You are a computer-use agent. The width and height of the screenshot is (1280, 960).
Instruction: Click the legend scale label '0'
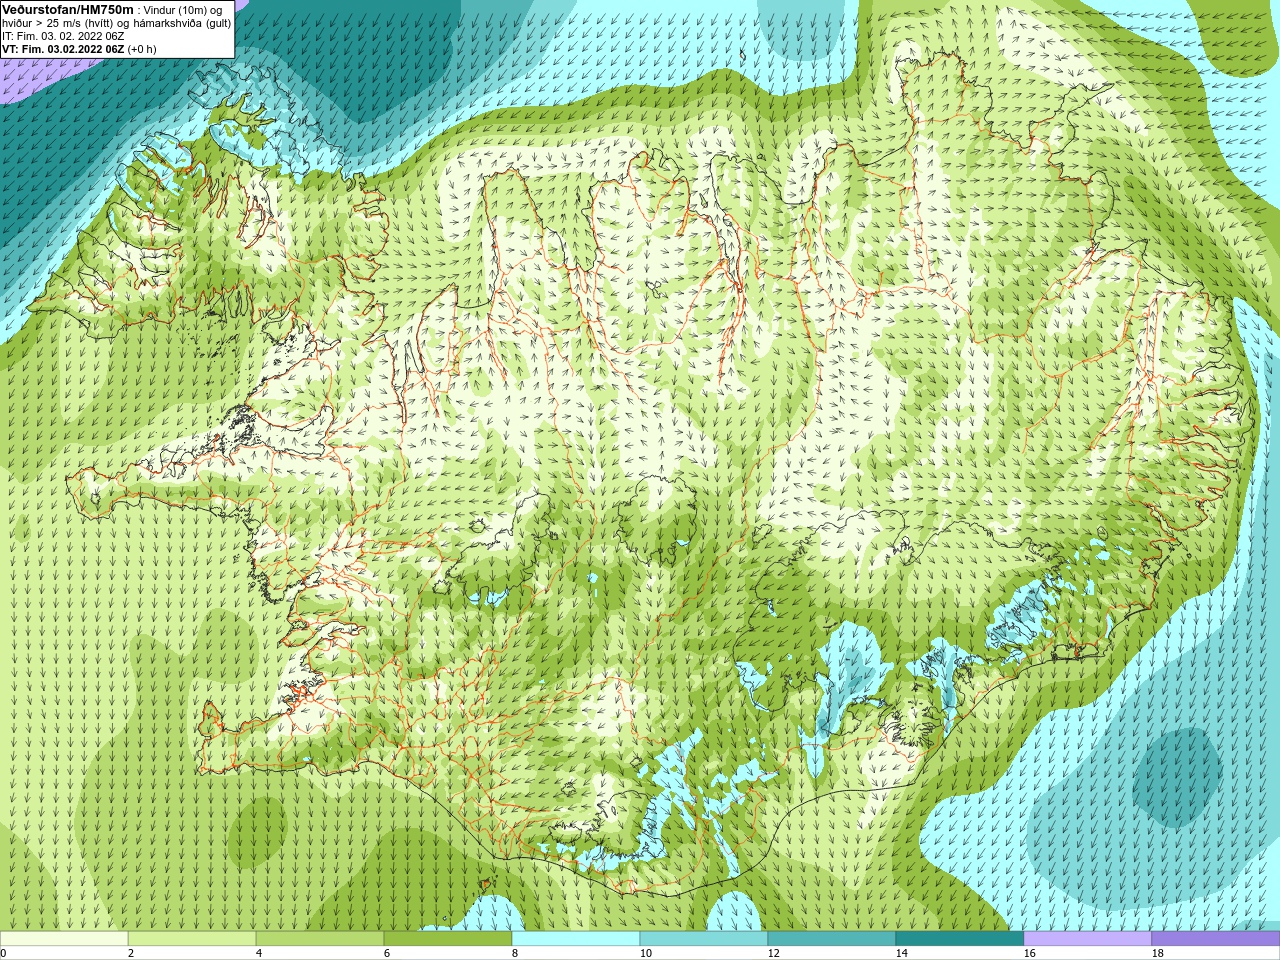pos(4,953)
